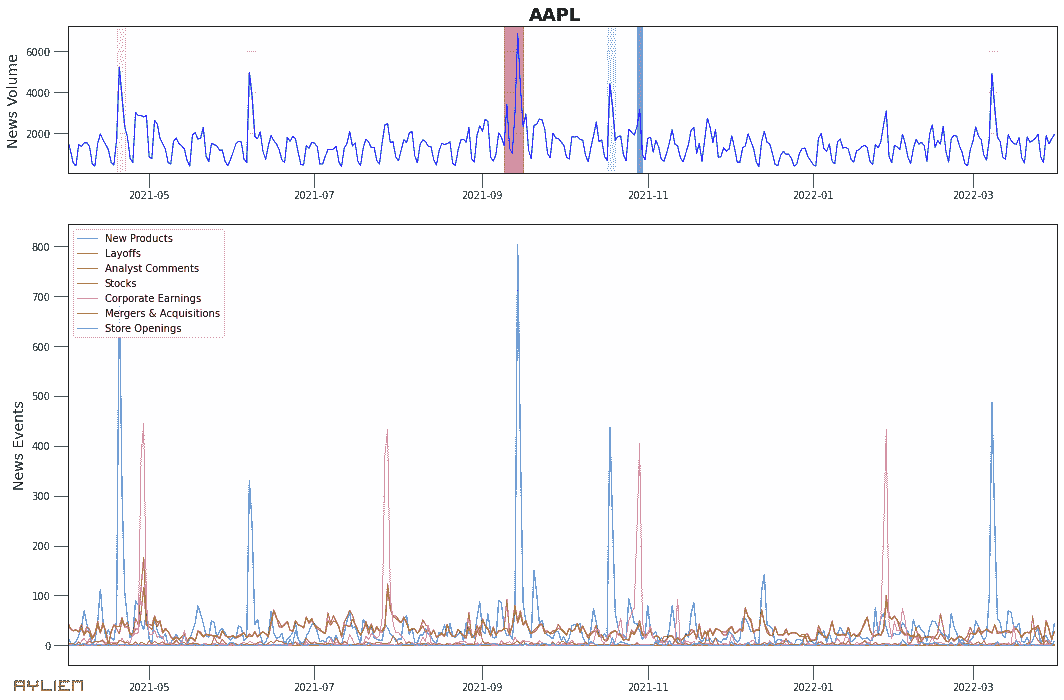1064x700 pixels.
Task: Toggle the Mergers & Acquisitions legend entry
Action: (162, 314)
